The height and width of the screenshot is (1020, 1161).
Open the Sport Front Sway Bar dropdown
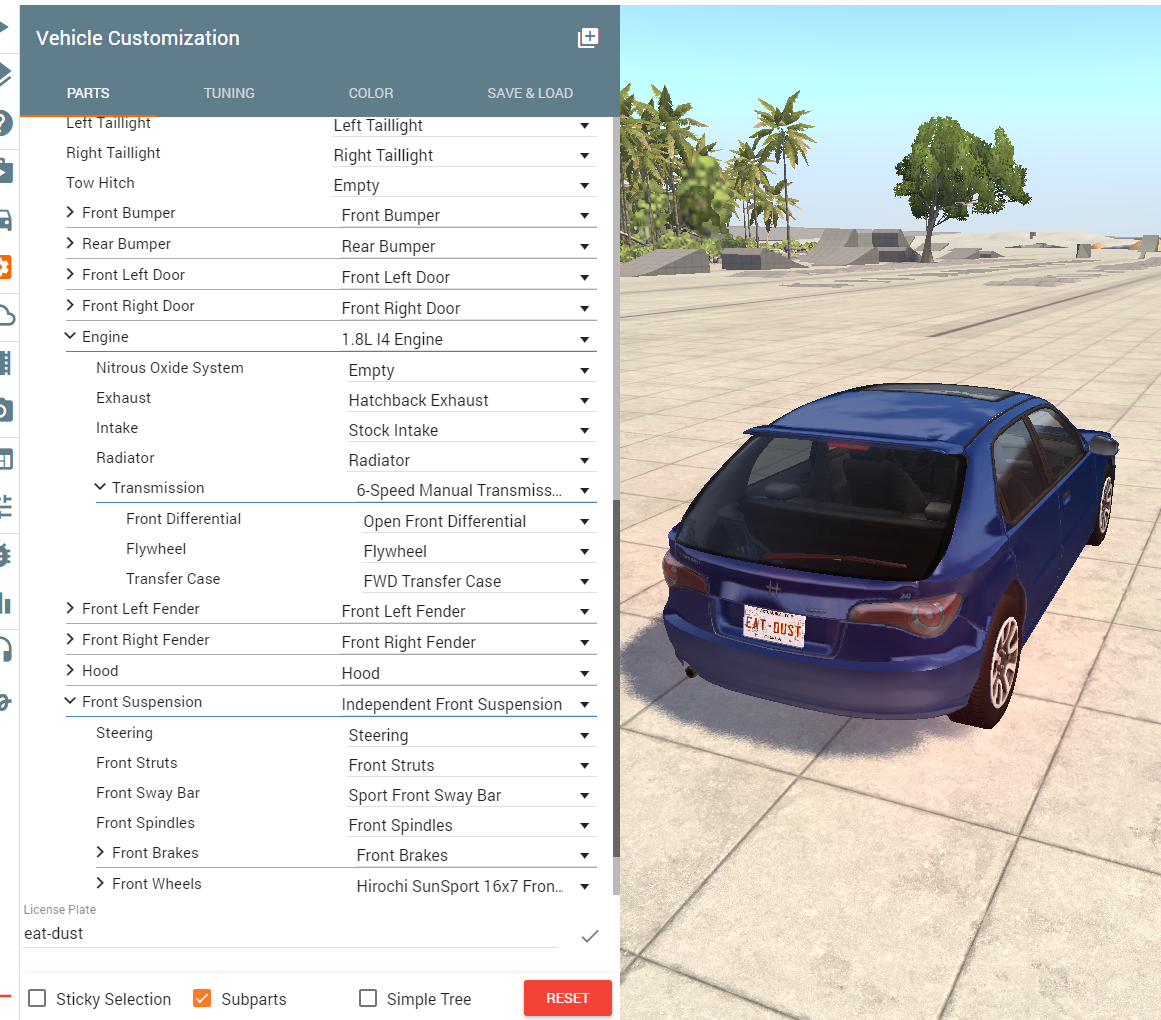tap(471, 795)
